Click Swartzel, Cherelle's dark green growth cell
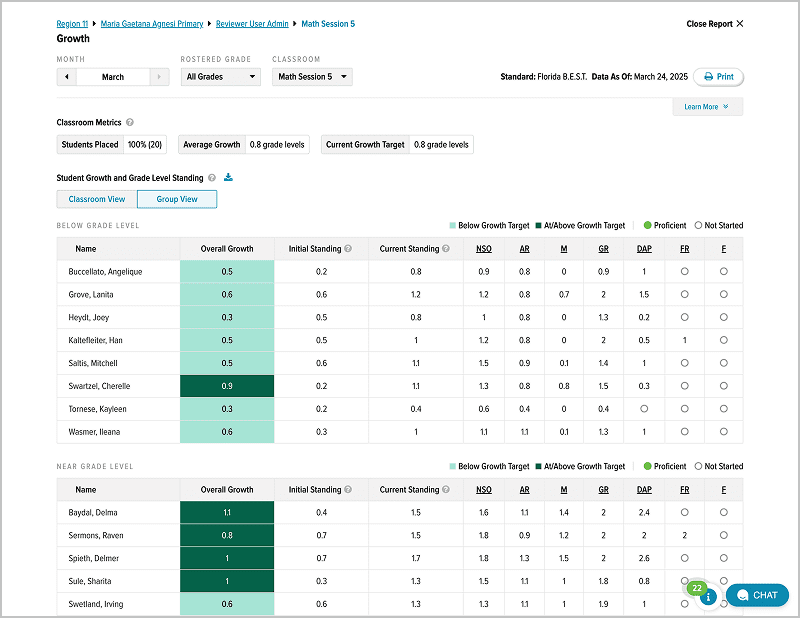Viewport: 800px width, 618px height. (227, 386)
